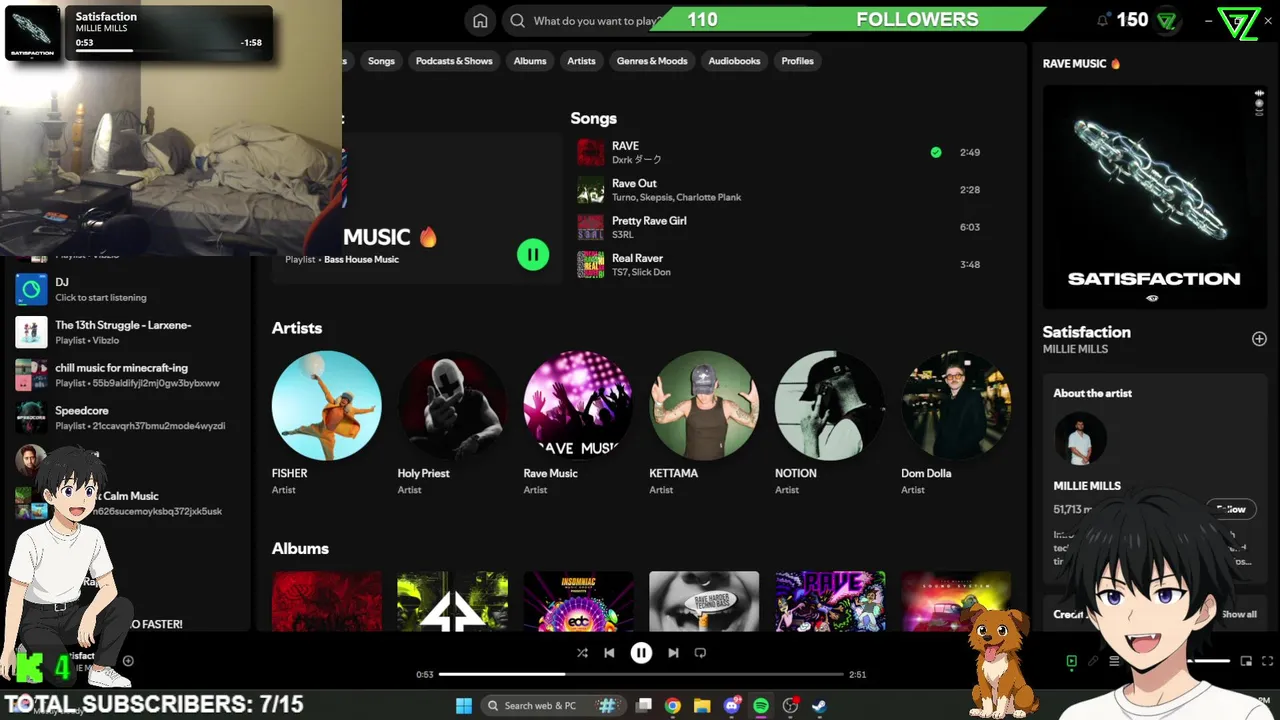Follow MILLIE MILLS in About the artist
Viewport: 1280px width, 720px height.
pyautogui.click(x=1231, y=509)
